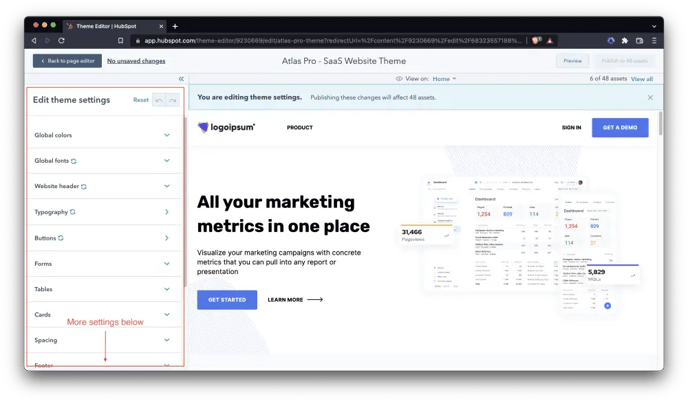Expand Global colors settings
The height and width of the screenshot is (403, 688).
pos(104,135)
